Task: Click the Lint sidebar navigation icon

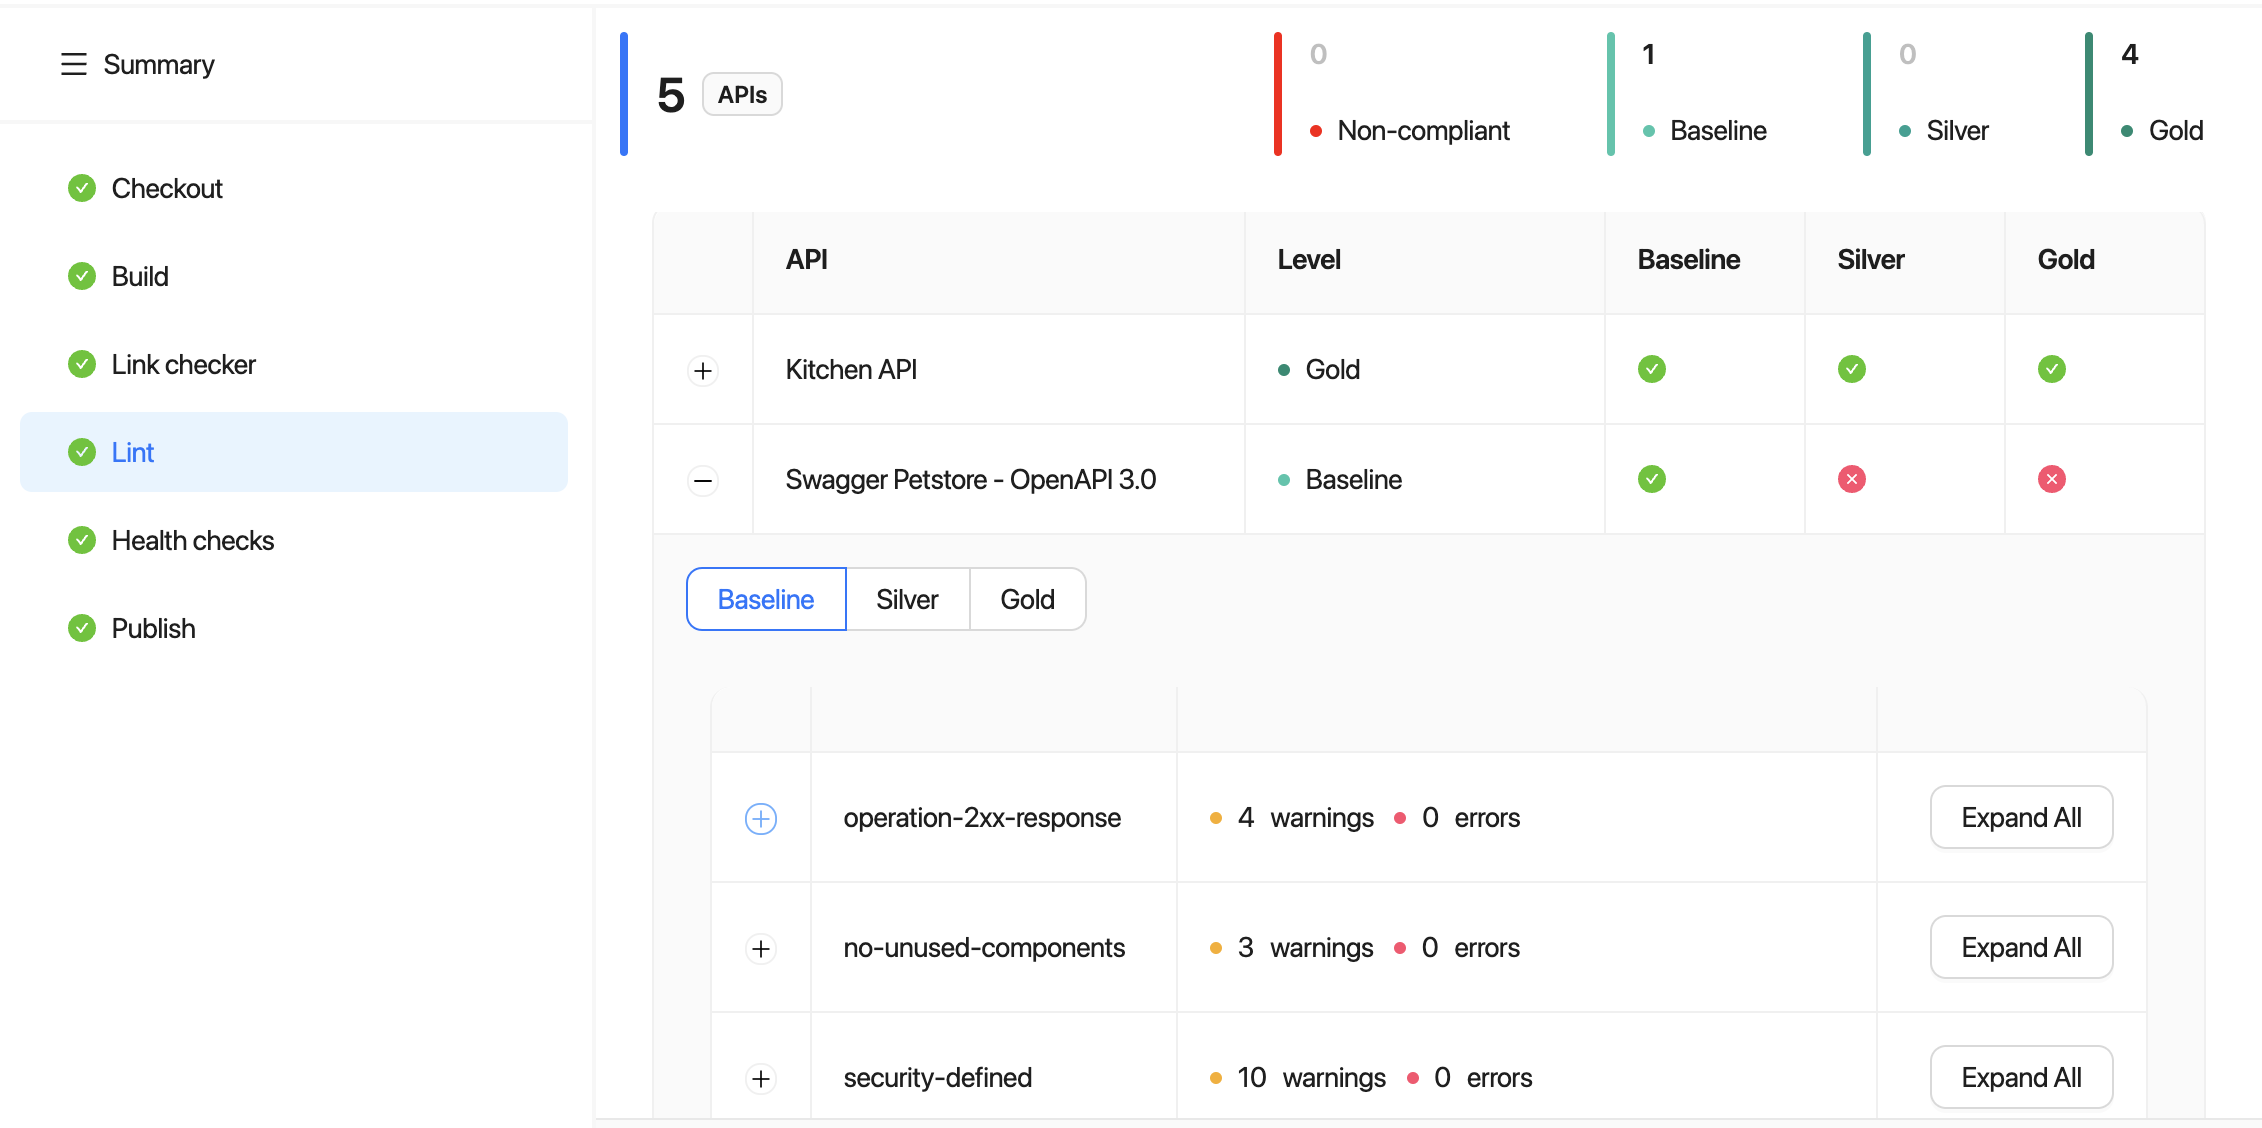Action: pyautogui.click(x=82, y=451)
